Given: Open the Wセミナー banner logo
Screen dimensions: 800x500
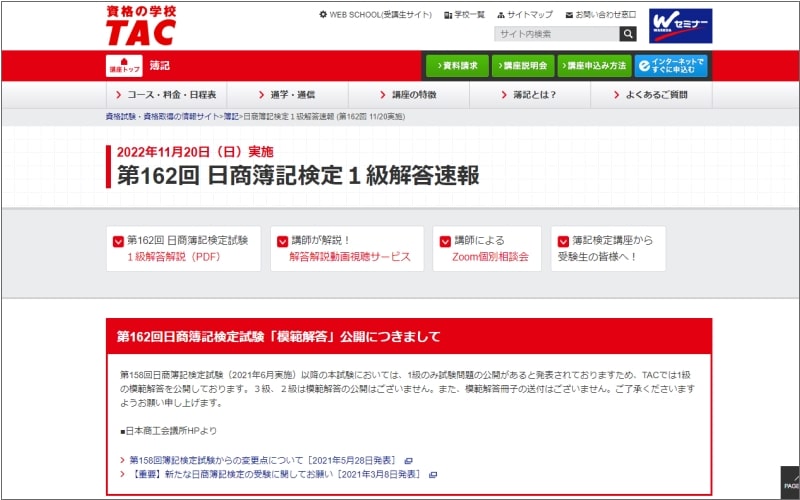Looking at the screenshot, I should [x=680, y=26].
